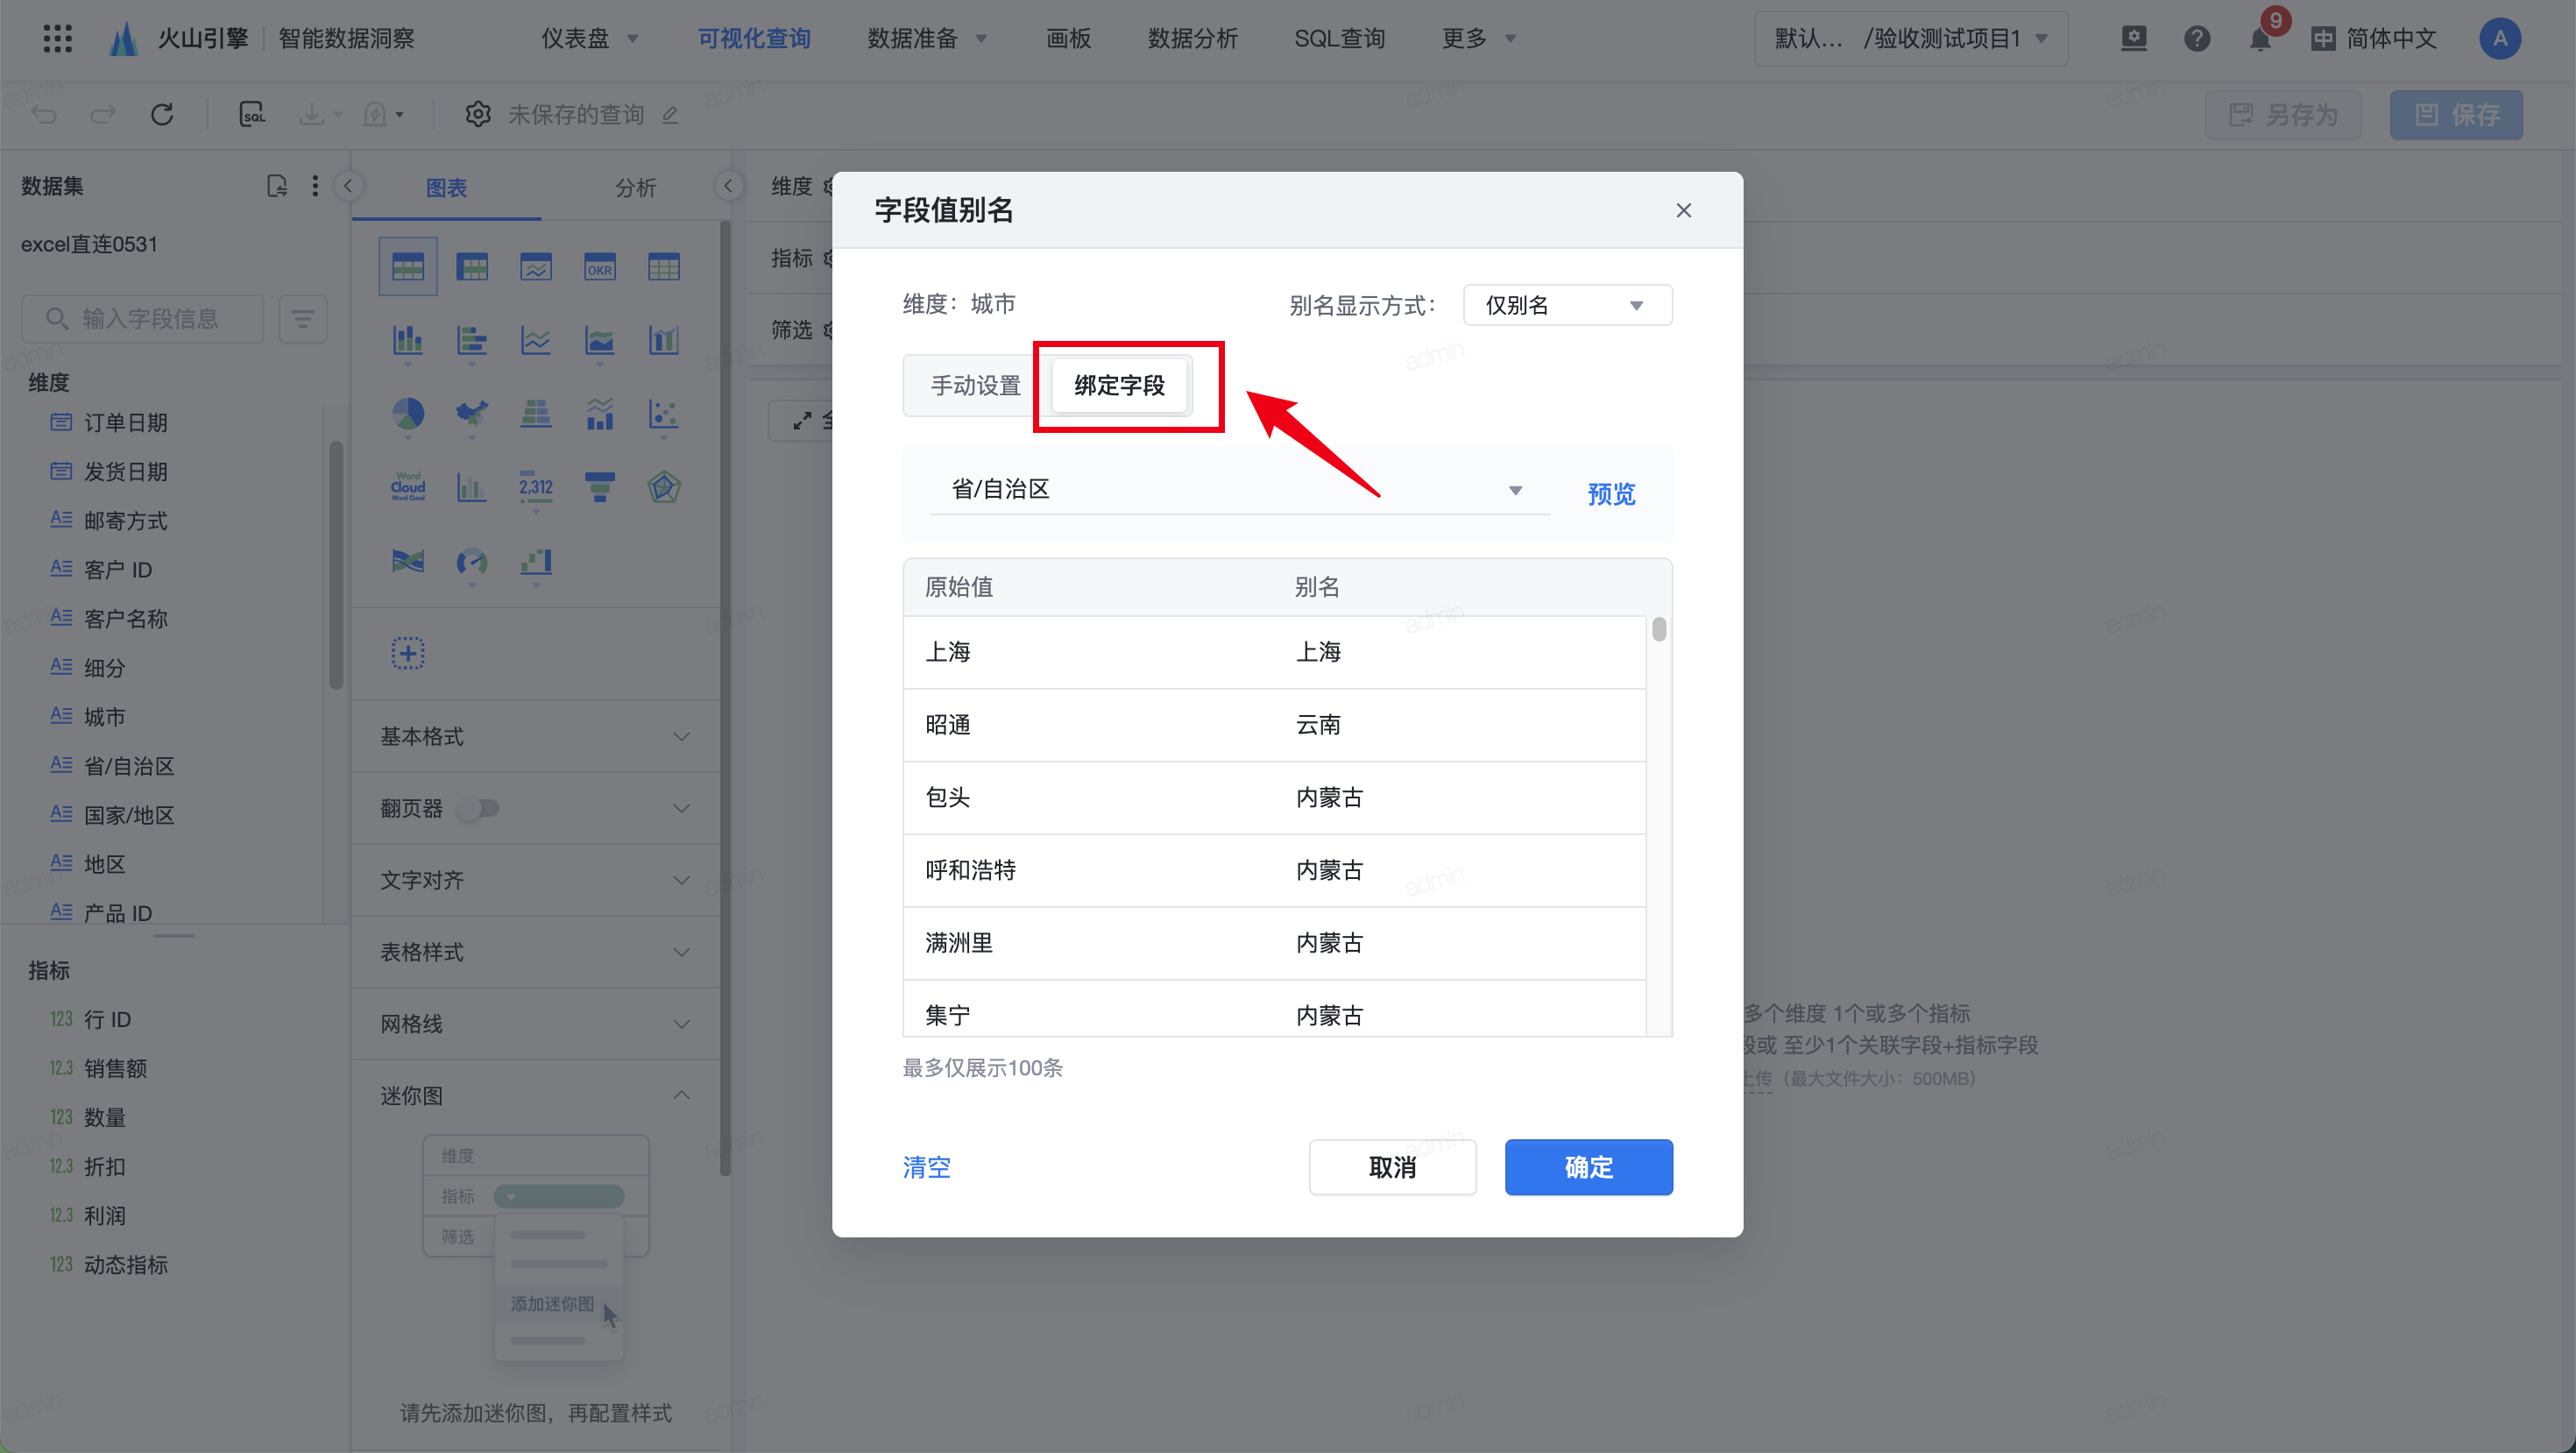Click the add custom chart plus icon
The width and height of the screenshot is (2576, 1453).
408,653
